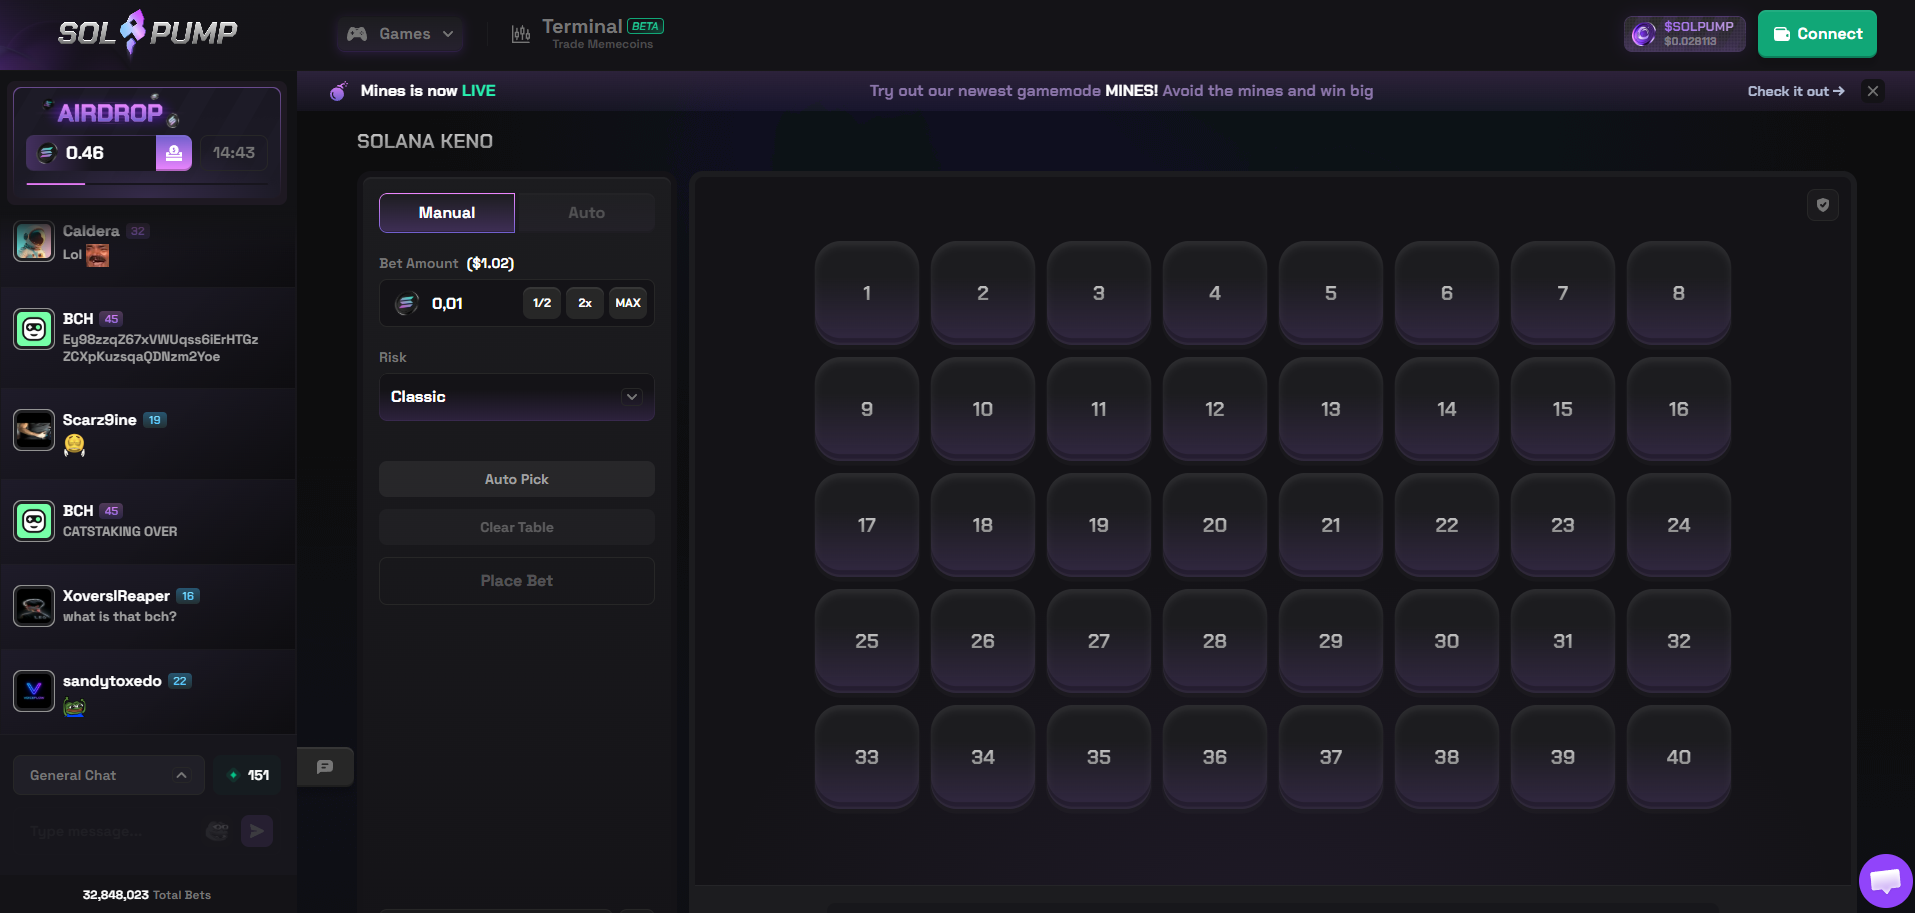Click the Place Bet button
This screenshot has height=913, width=1915.
517,581
